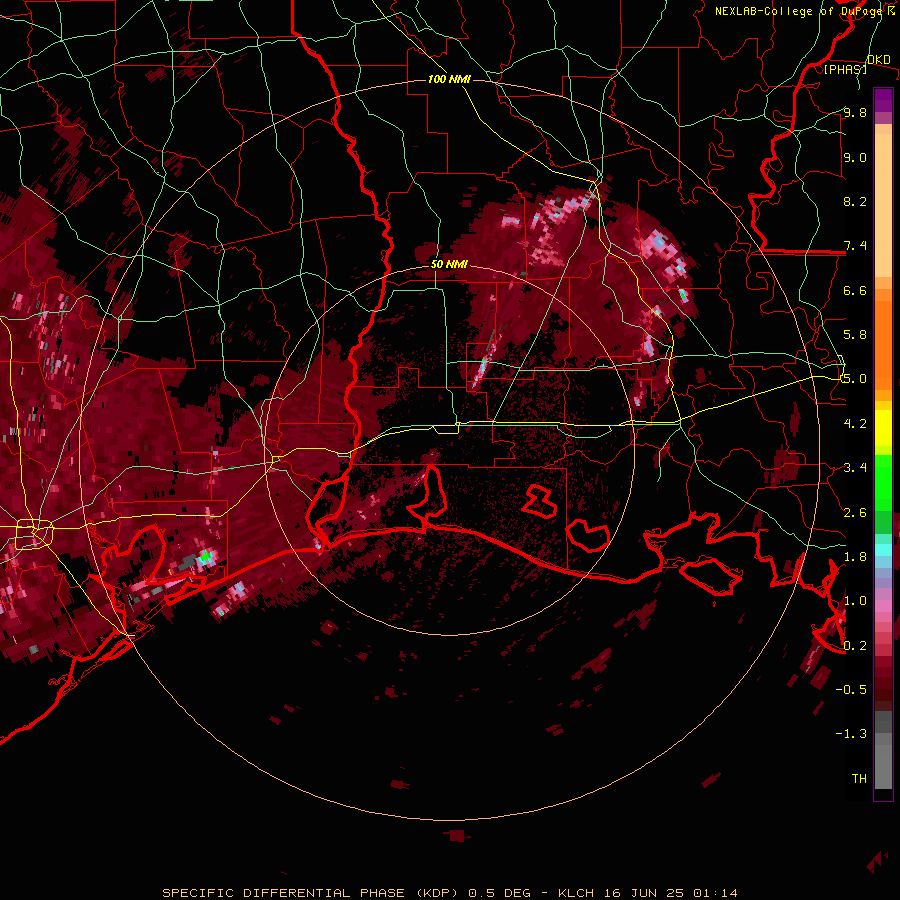Click the 9.0 scale value
Image resolution: width=900 pixels, height=900 pixels.
point(855,157)
